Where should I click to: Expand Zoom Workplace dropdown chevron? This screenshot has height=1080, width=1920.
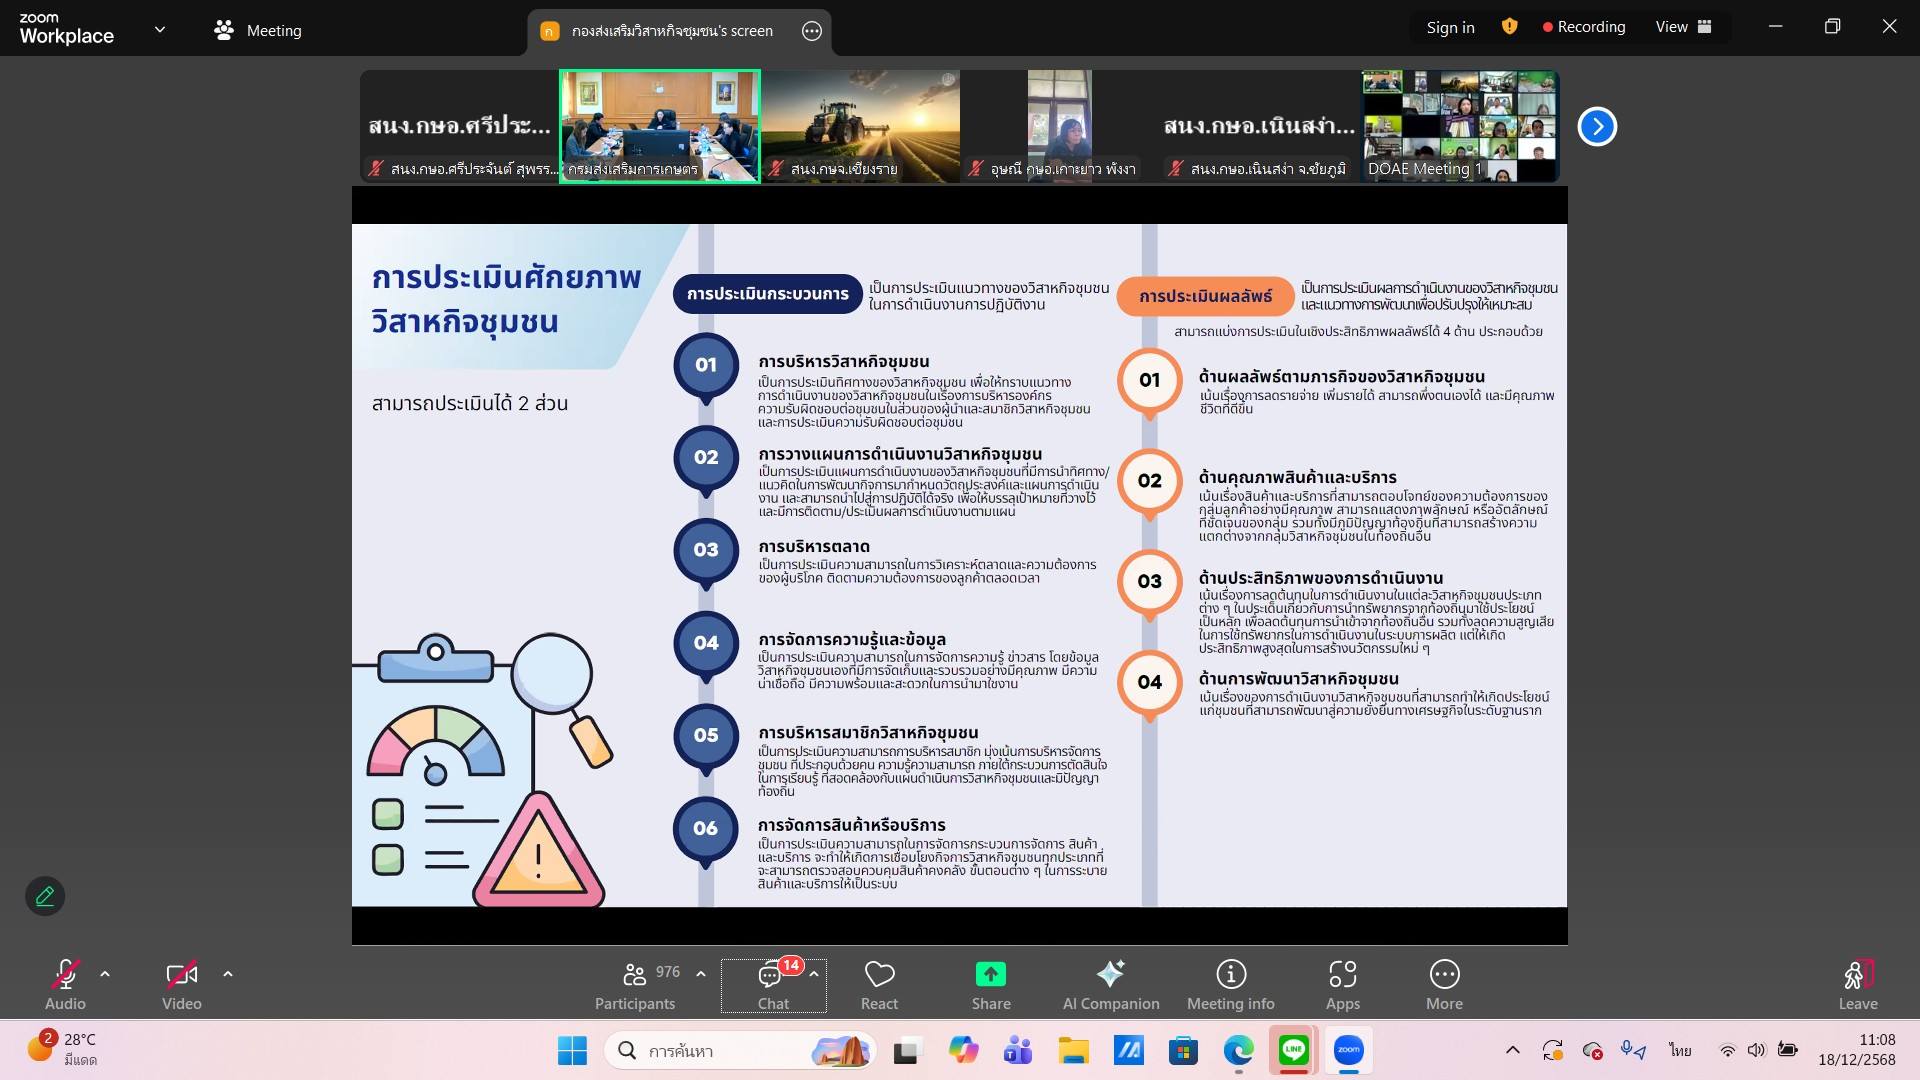click(160, 30)
